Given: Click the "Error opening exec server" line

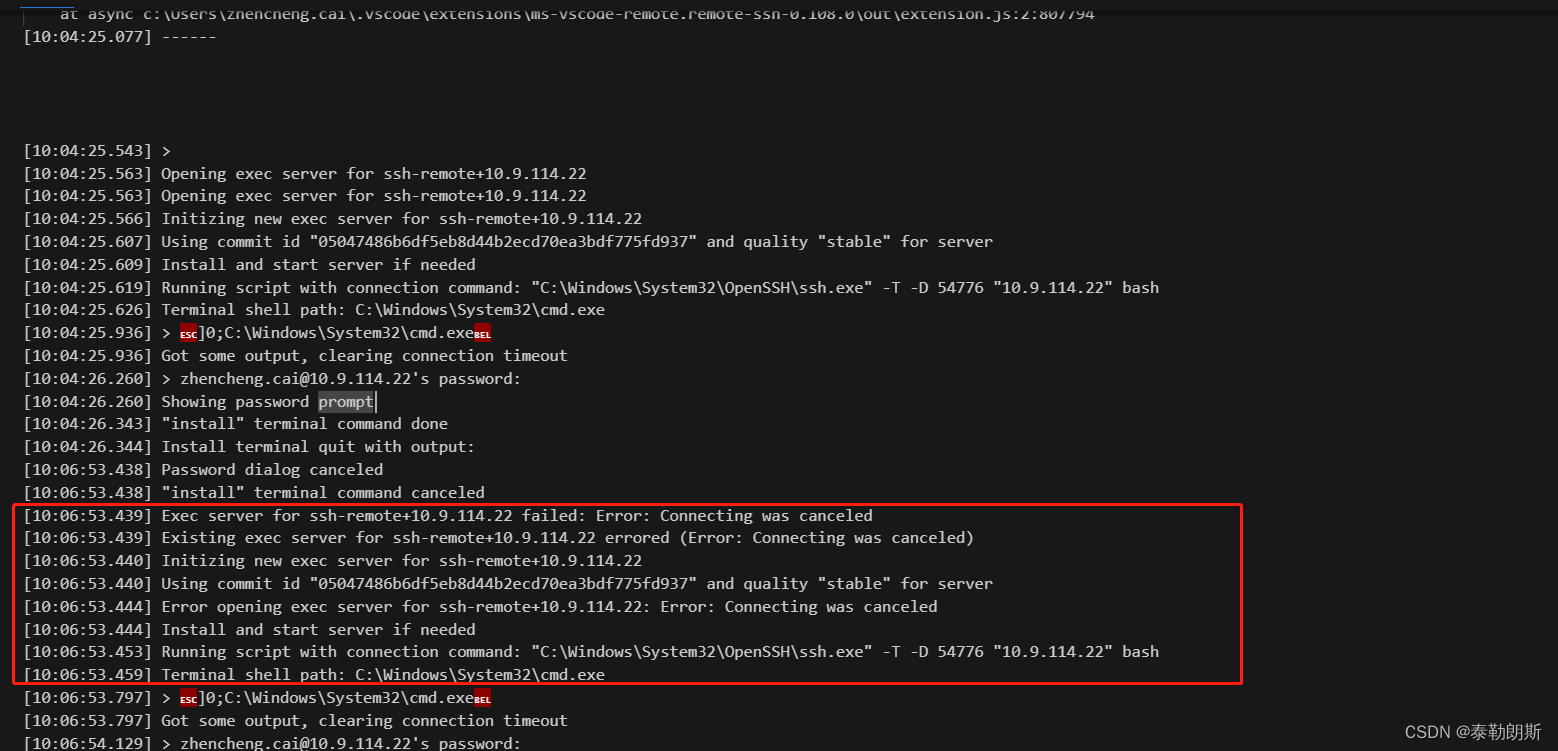Looking at the screenshot, I should coord(549,607).
